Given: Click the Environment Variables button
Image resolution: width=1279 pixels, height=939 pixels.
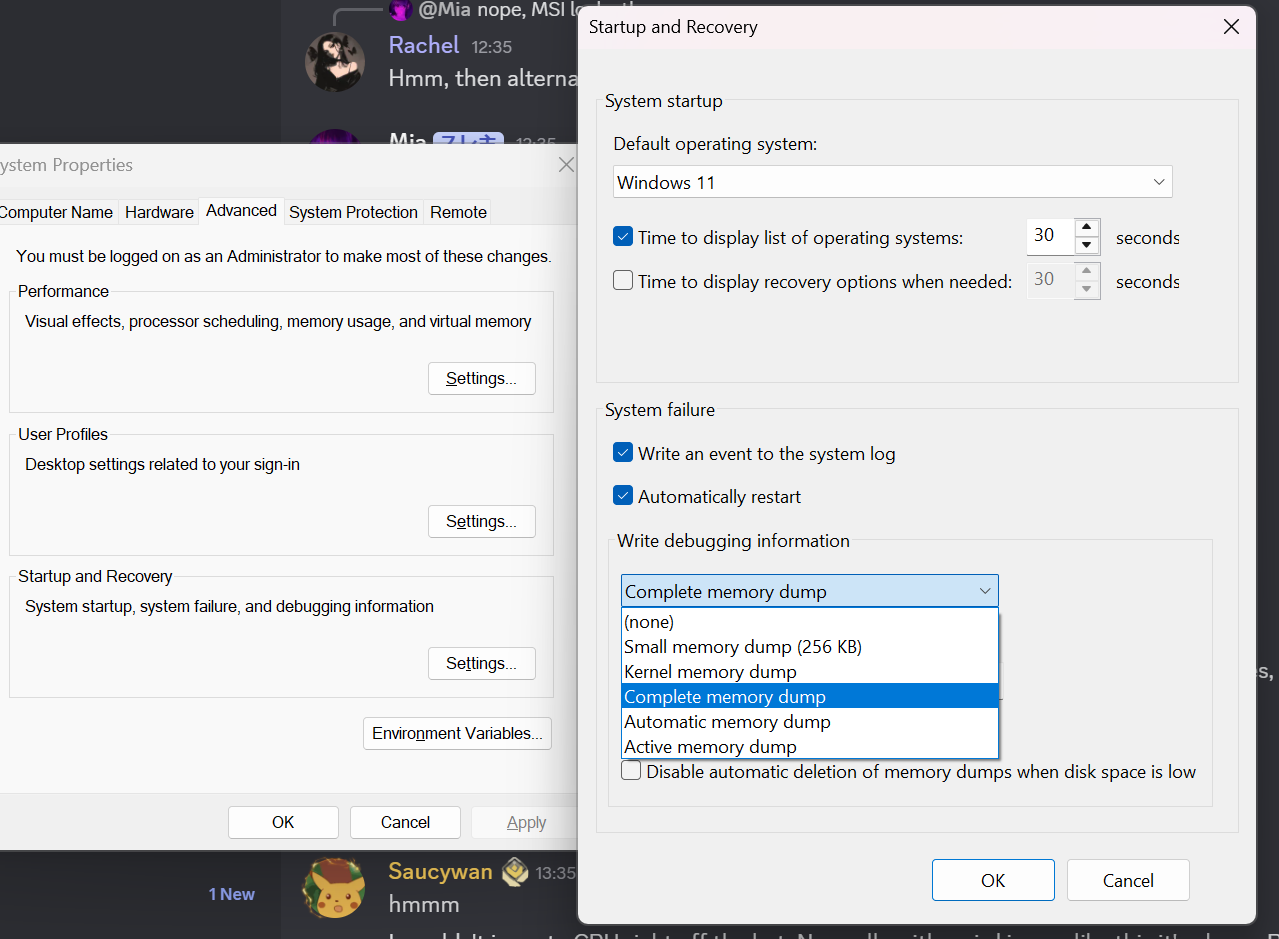Looking at the screenshot, I should point(457,733).
